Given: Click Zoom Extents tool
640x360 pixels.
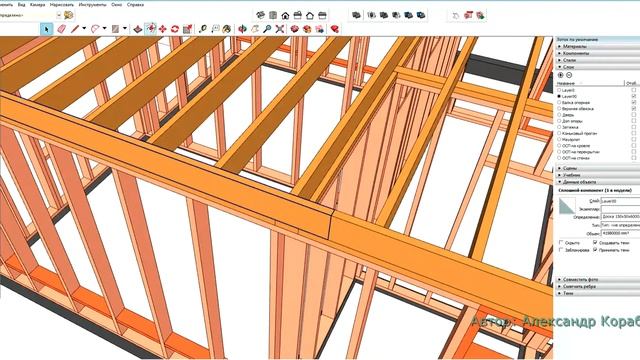Looking at the screenshot, I should (280, 29).
